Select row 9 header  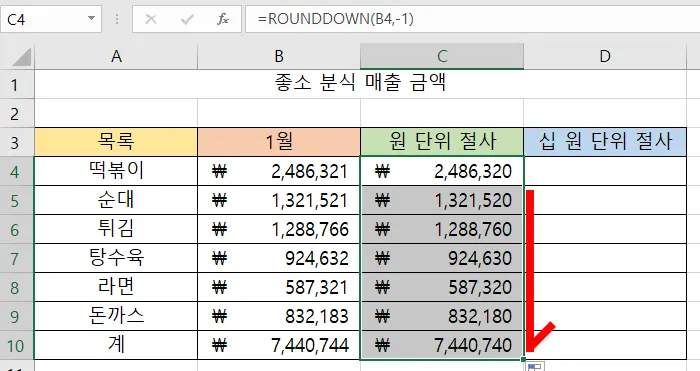click(17, 317)
